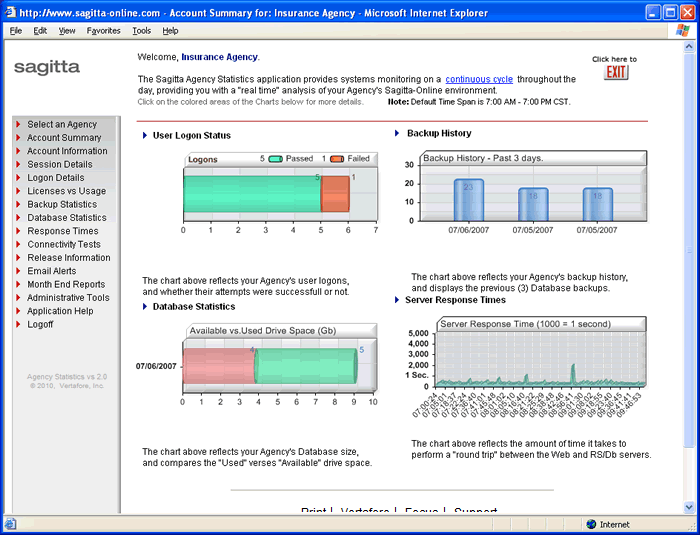The width and height of the screenshot is (700, 535).
Task: Click the arrow beside Backup History heading
Action: click(397, 133)
